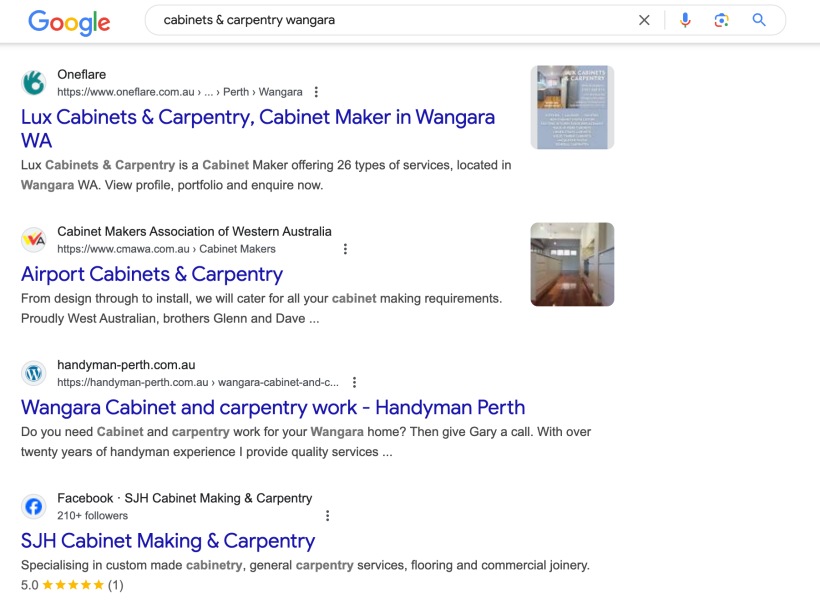Click the handyman-perth.com.au site name

pyautogui.click(x=126, y=365)
